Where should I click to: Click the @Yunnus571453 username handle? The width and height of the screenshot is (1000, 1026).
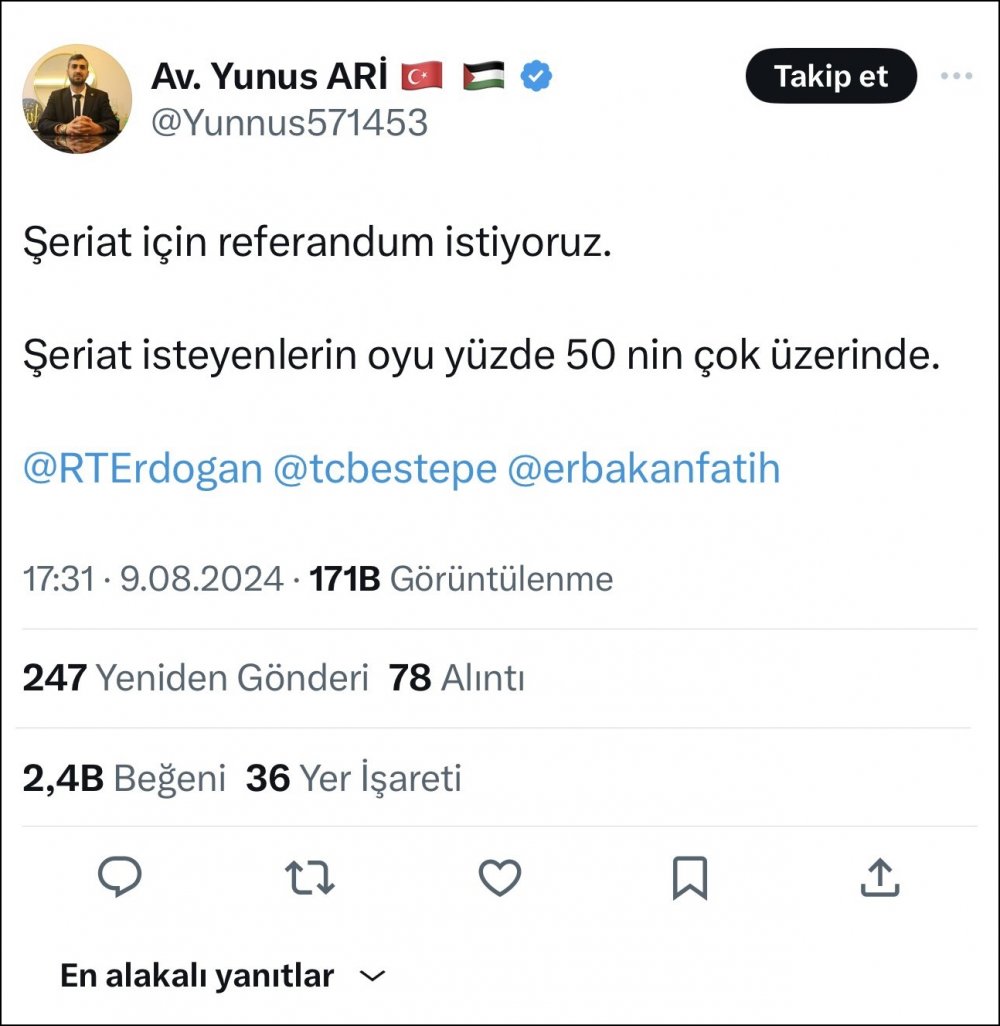tap(289, 123)
